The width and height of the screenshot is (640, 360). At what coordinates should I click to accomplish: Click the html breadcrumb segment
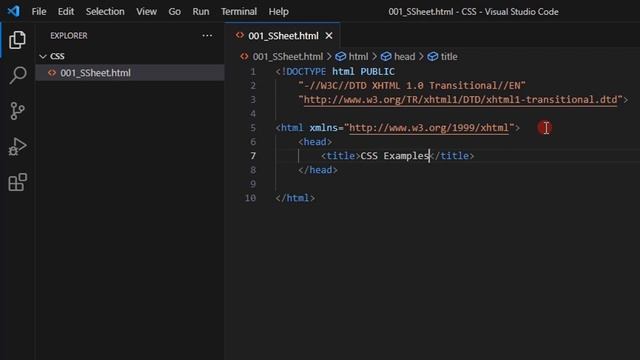[x=358, y=56]
